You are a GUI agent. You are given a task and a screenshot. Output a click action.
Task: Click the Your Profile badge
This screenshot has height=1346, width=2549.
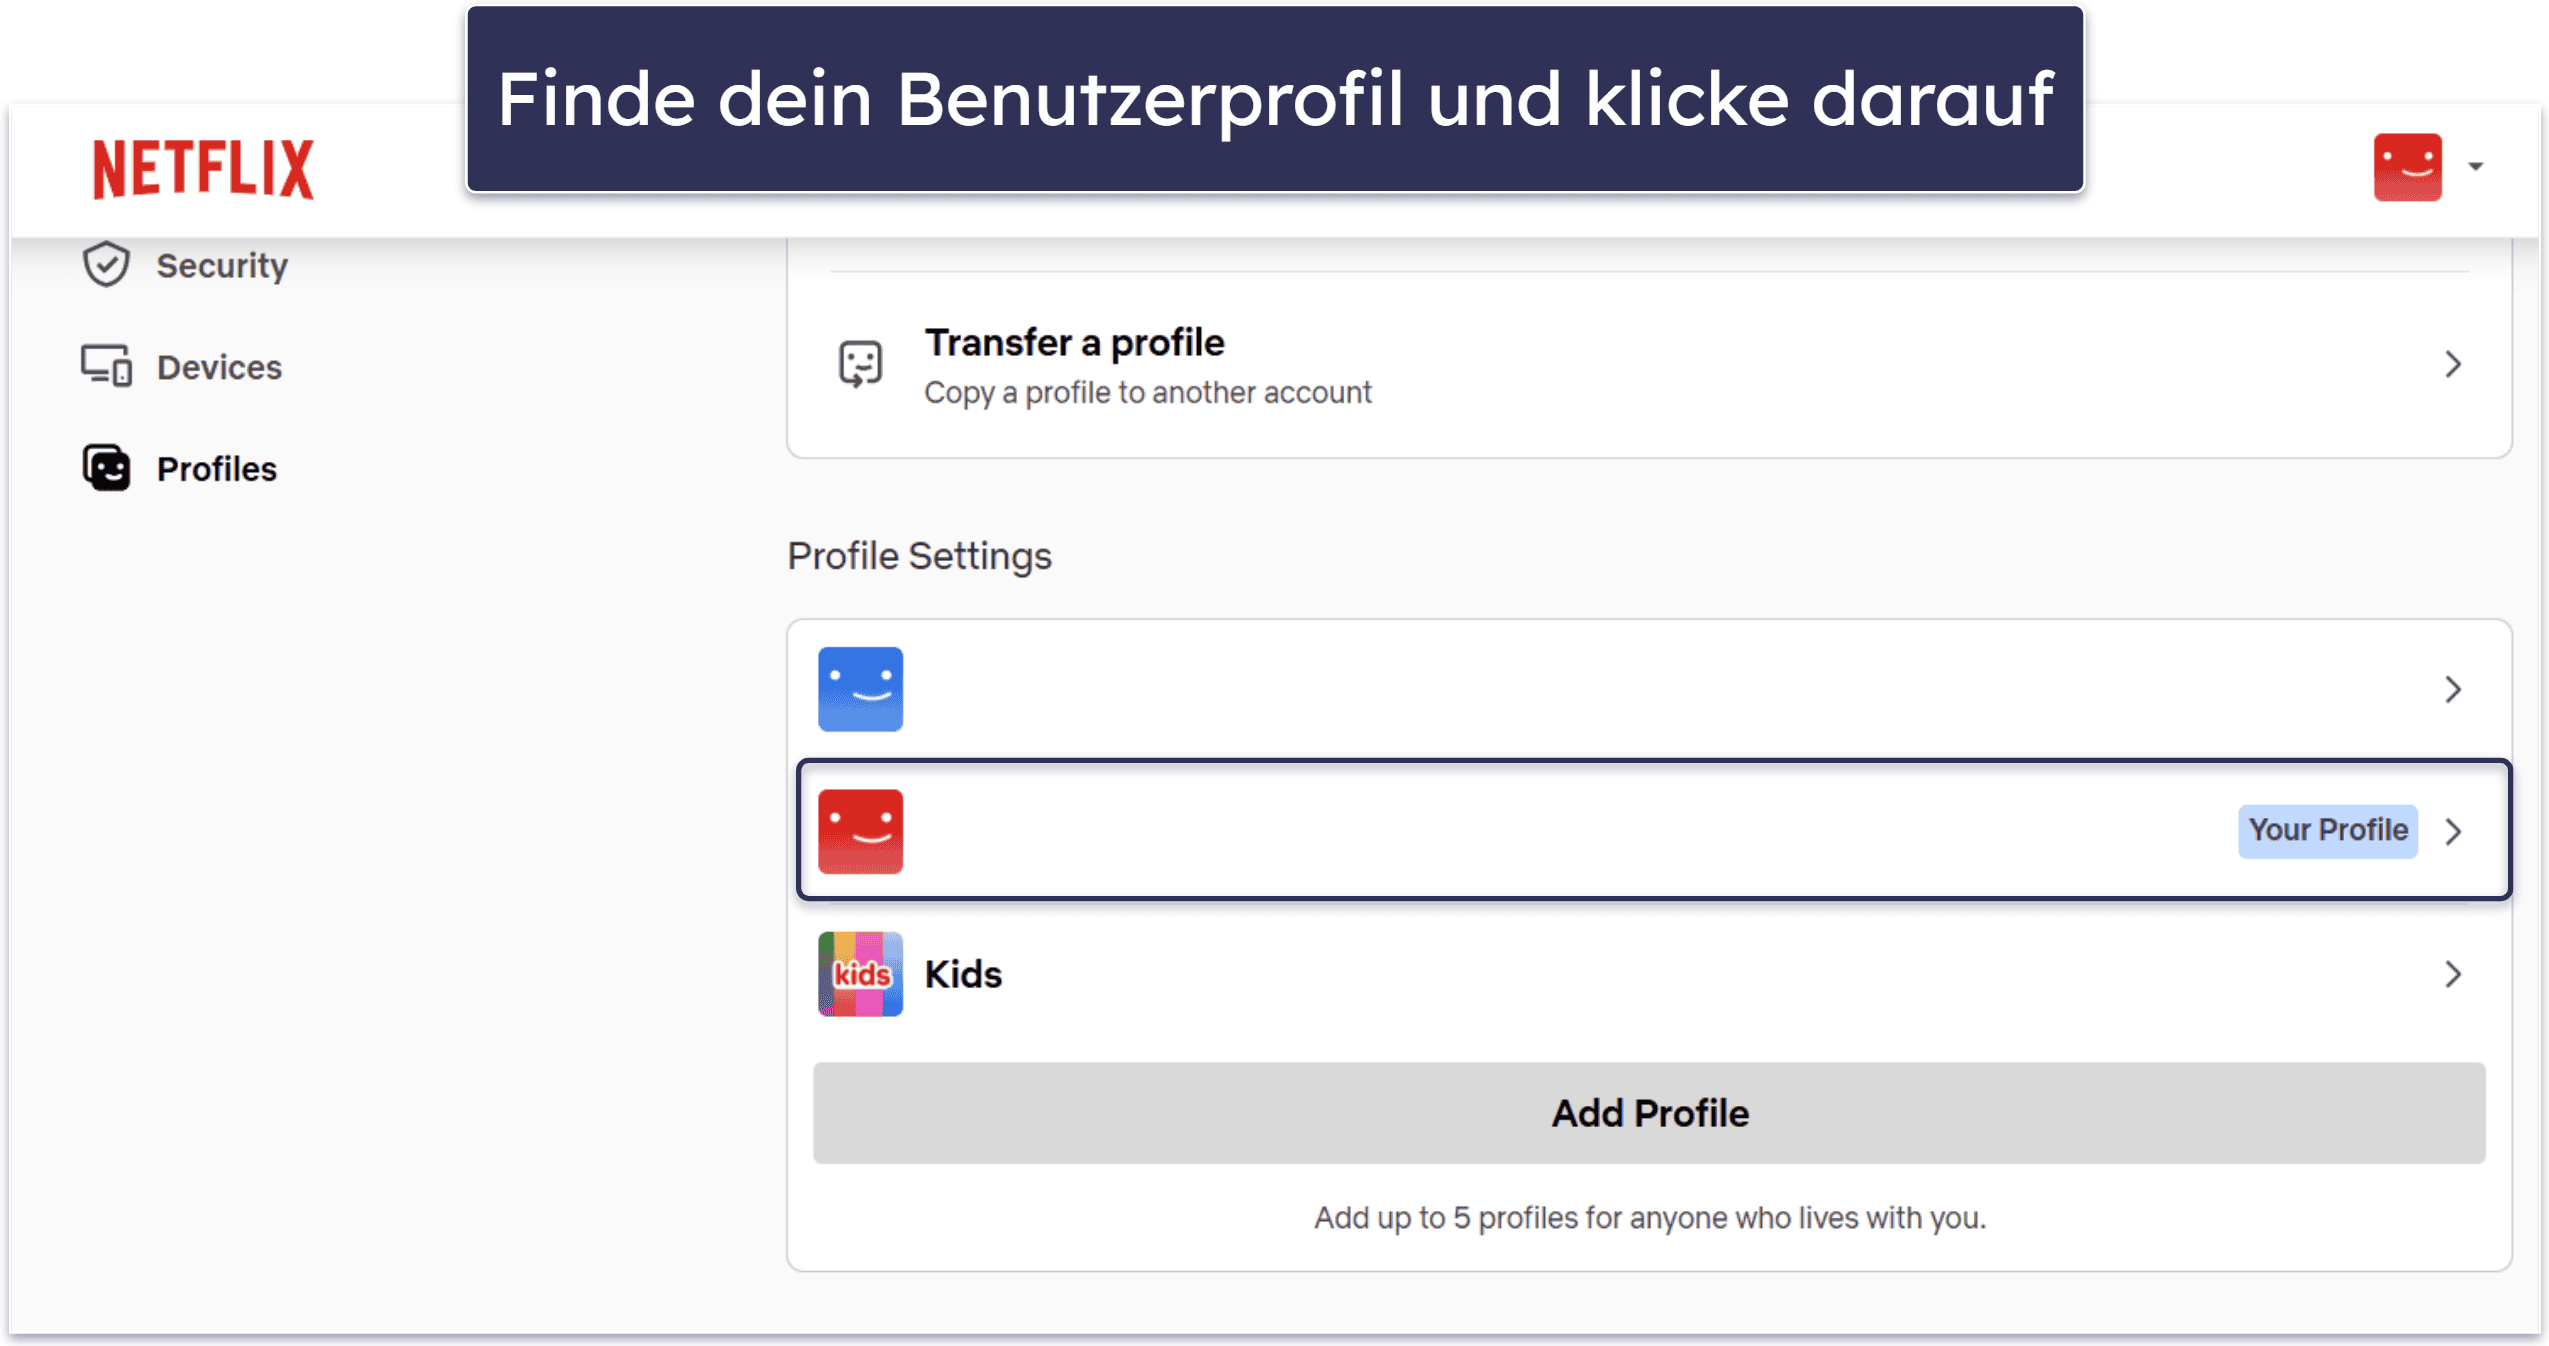coord(2327,830)
